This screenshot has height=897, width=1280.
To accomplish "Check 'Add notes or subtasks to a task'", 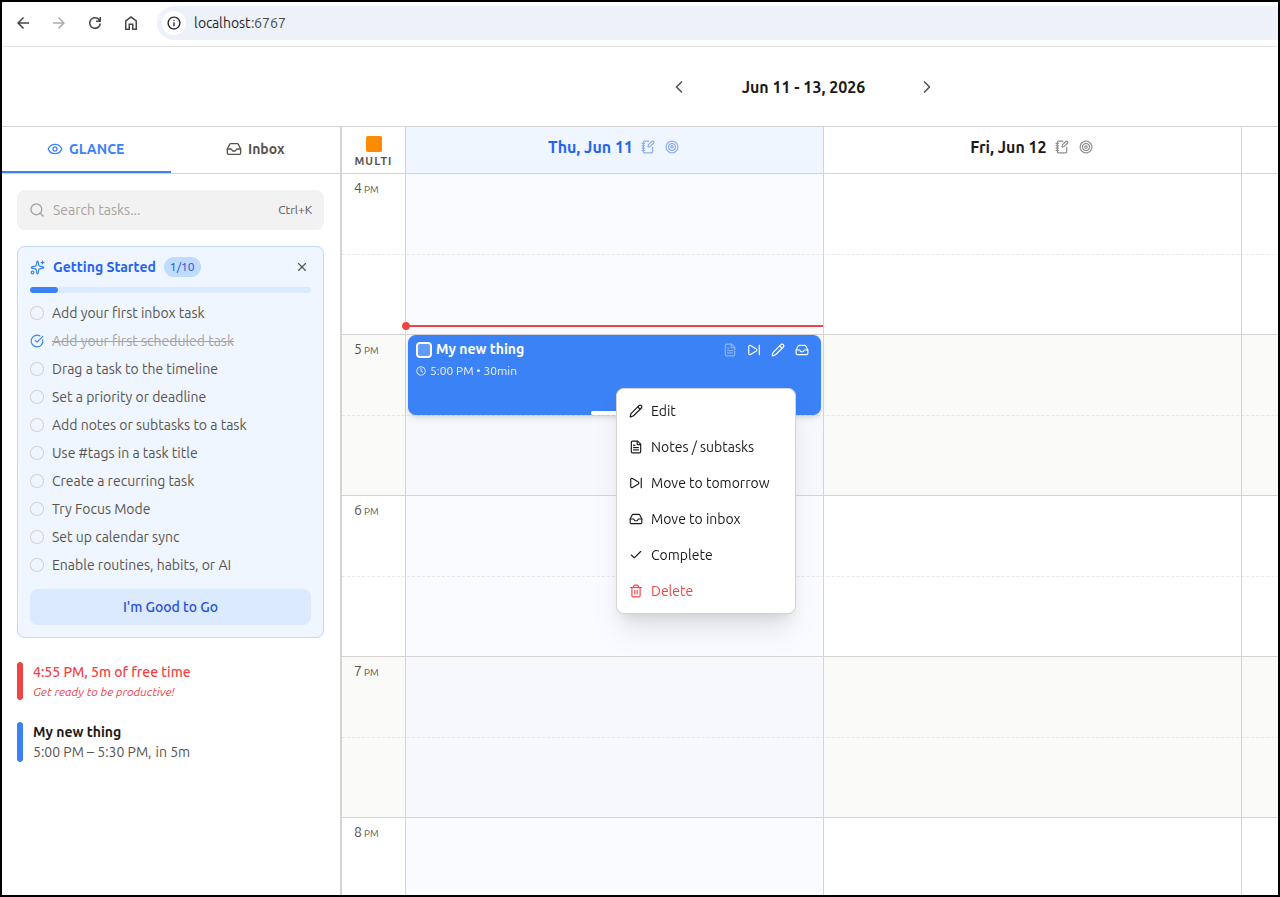I will point(37,425).
